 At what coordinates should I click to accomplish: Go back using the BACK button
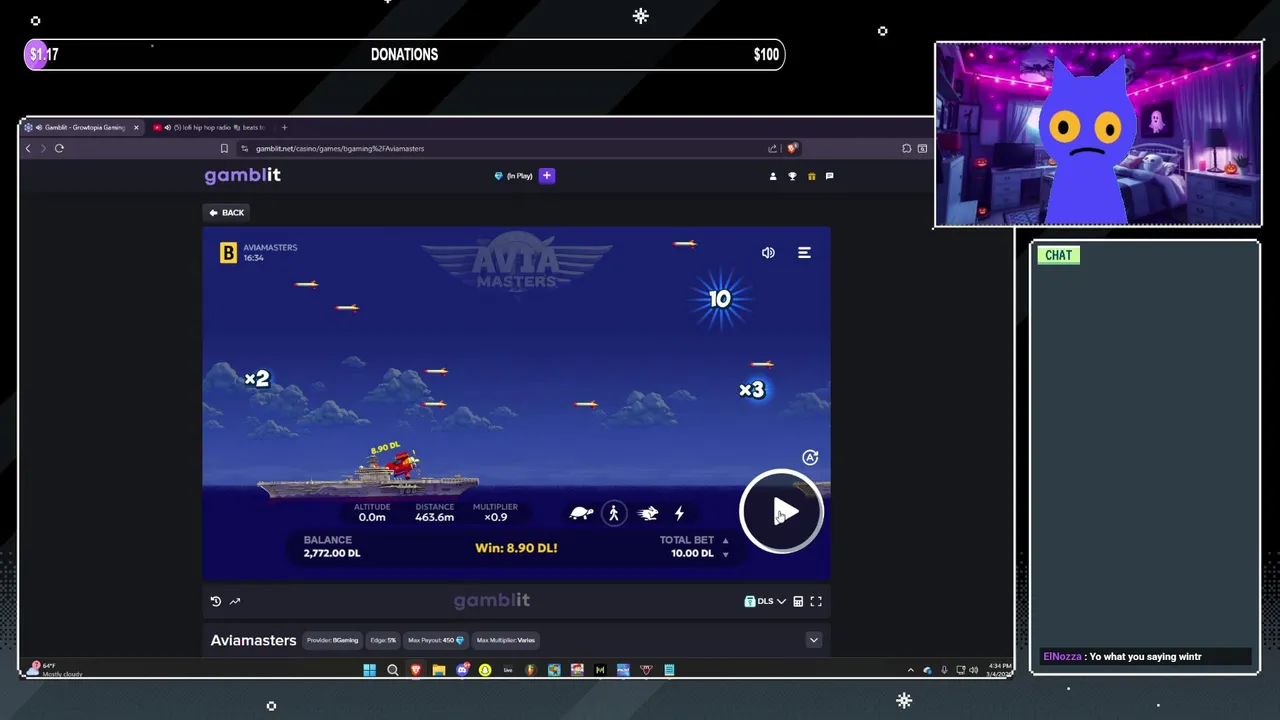click(226, 212)
